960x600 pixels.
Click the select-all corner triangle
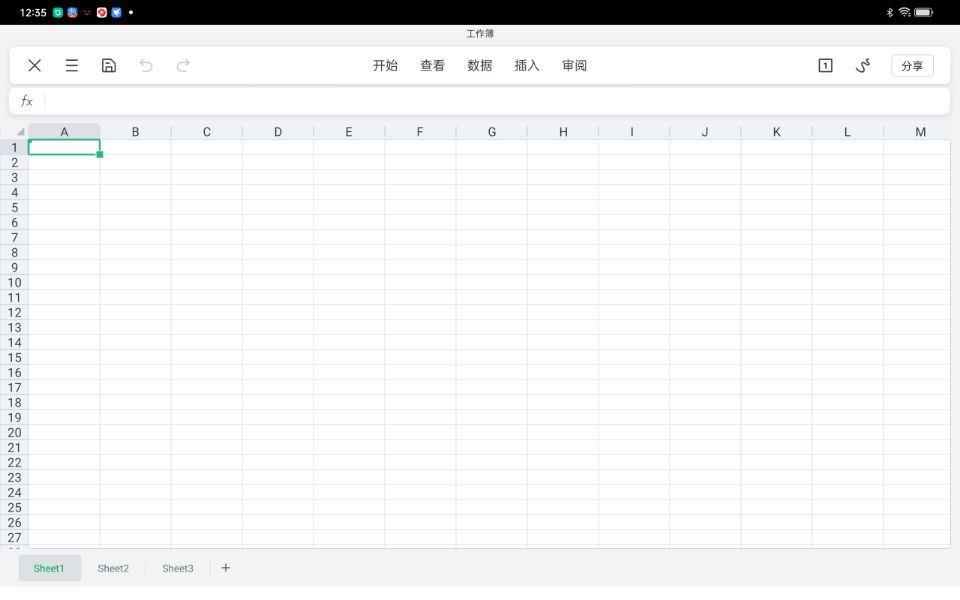[19, 132]
